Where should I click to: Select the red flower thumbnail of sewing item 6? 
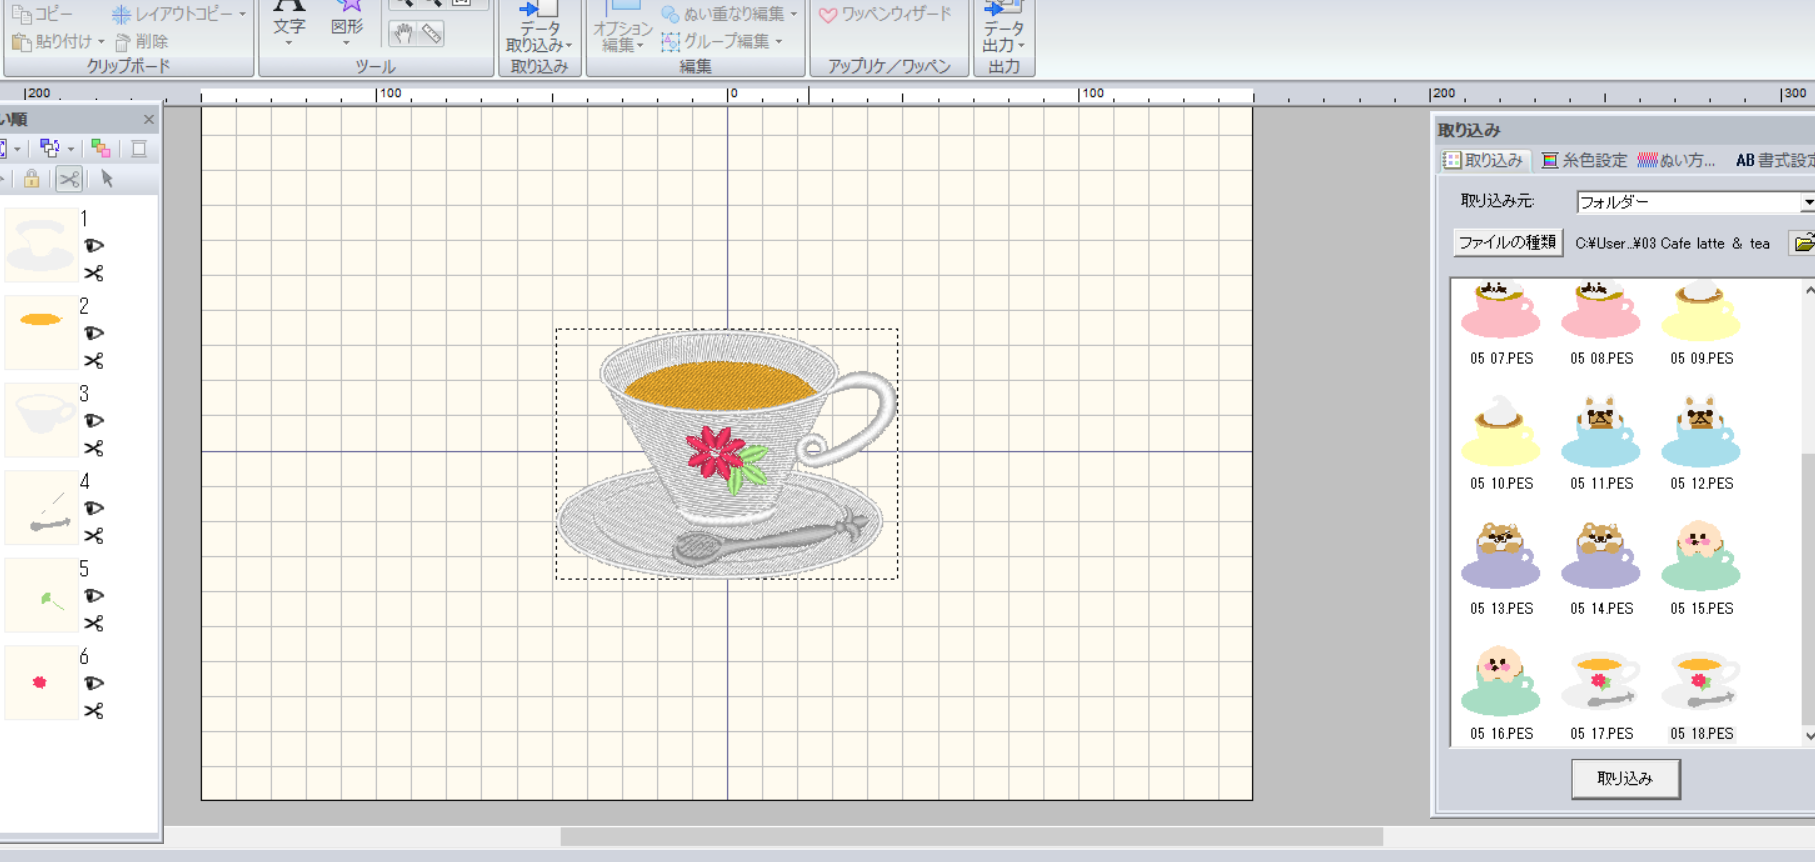41,682
